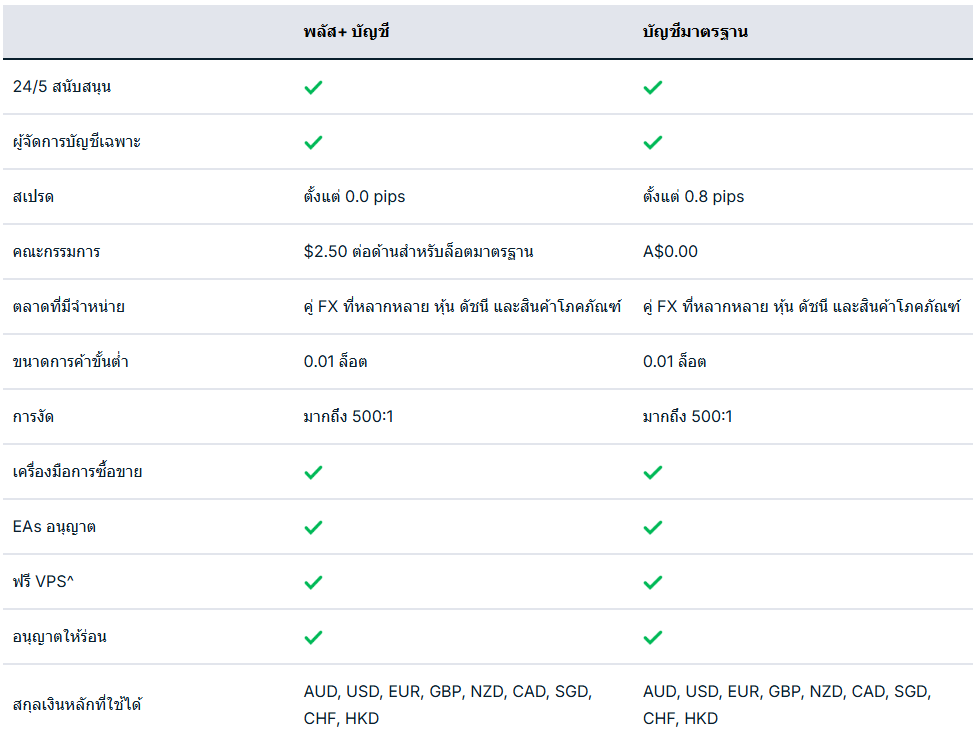Select the พลัส+ บัญชี column header
977x744 pixels.
coord(346,32)
